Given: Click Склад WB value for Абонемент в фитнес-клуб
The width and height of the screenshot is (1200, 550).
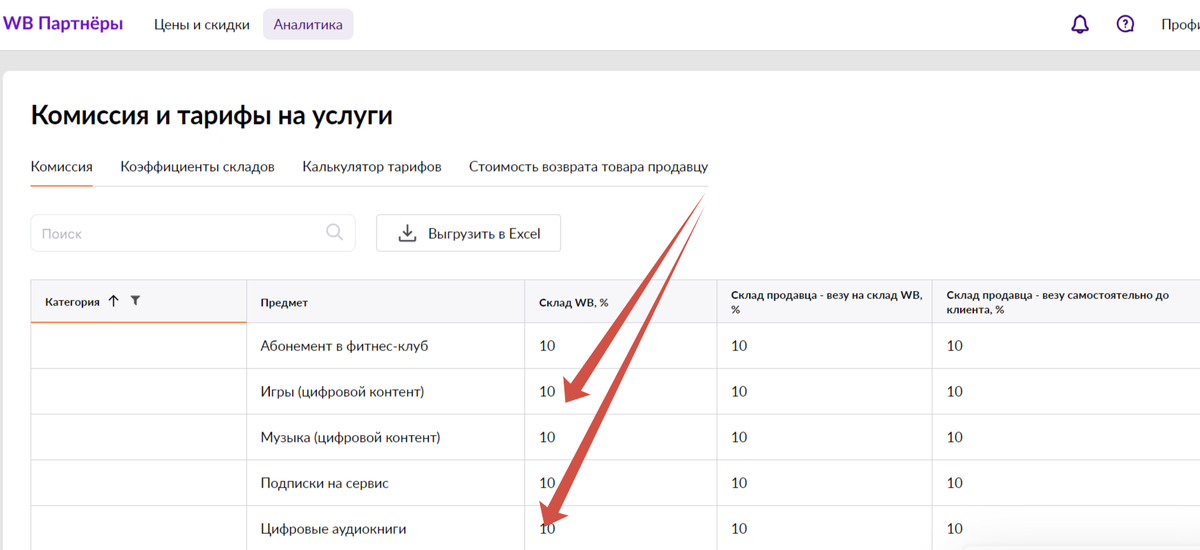Looking at the screenshot, I should (x=547, y=346).
